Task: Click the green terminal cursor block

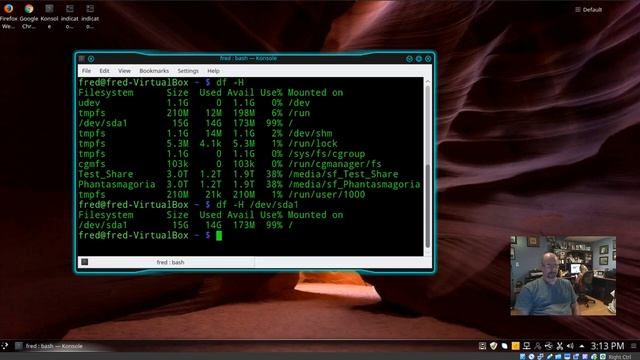Action: (219, 236)
